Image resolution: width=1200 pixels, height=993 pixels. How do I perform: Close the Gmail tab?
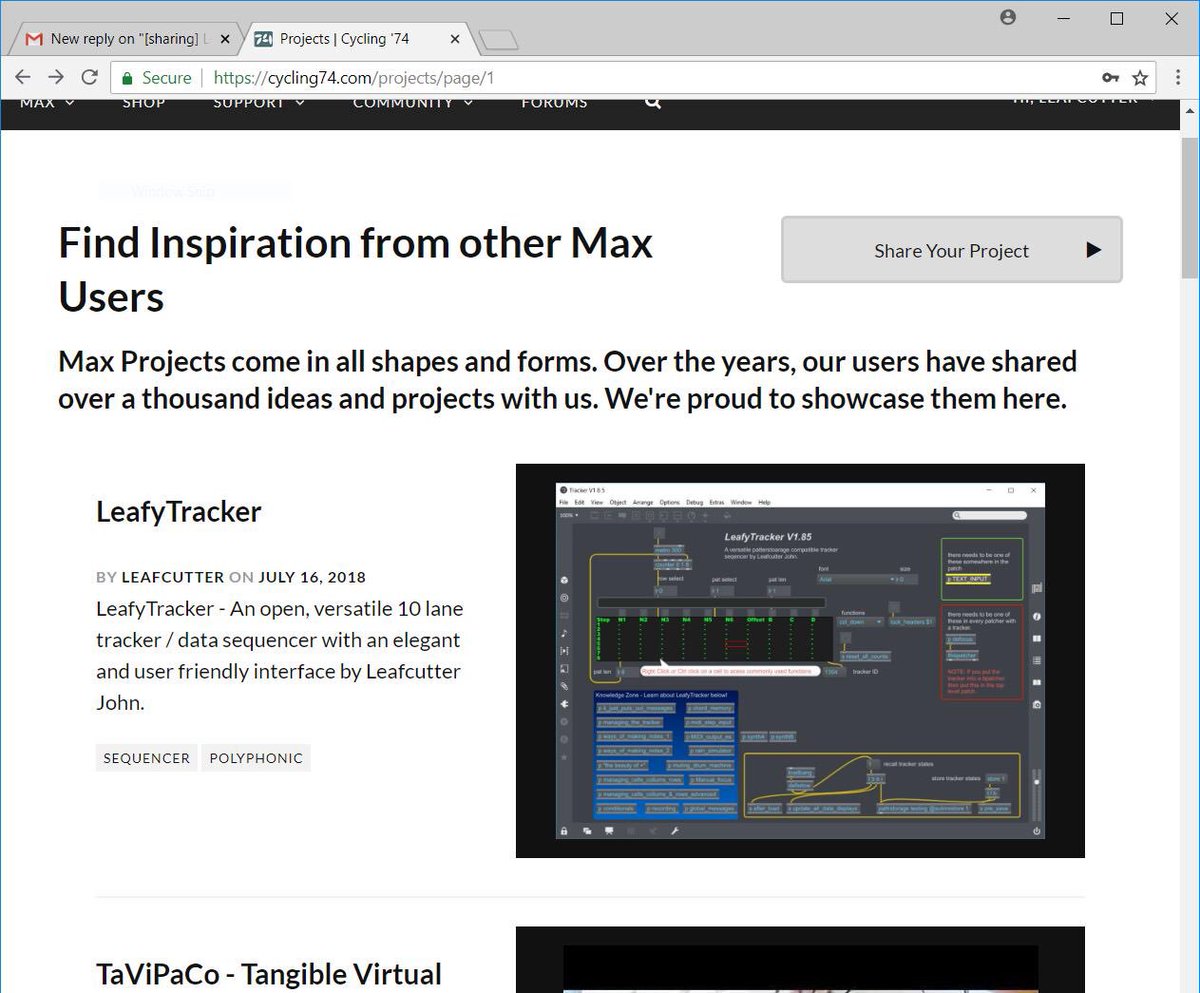coord(224,39)
